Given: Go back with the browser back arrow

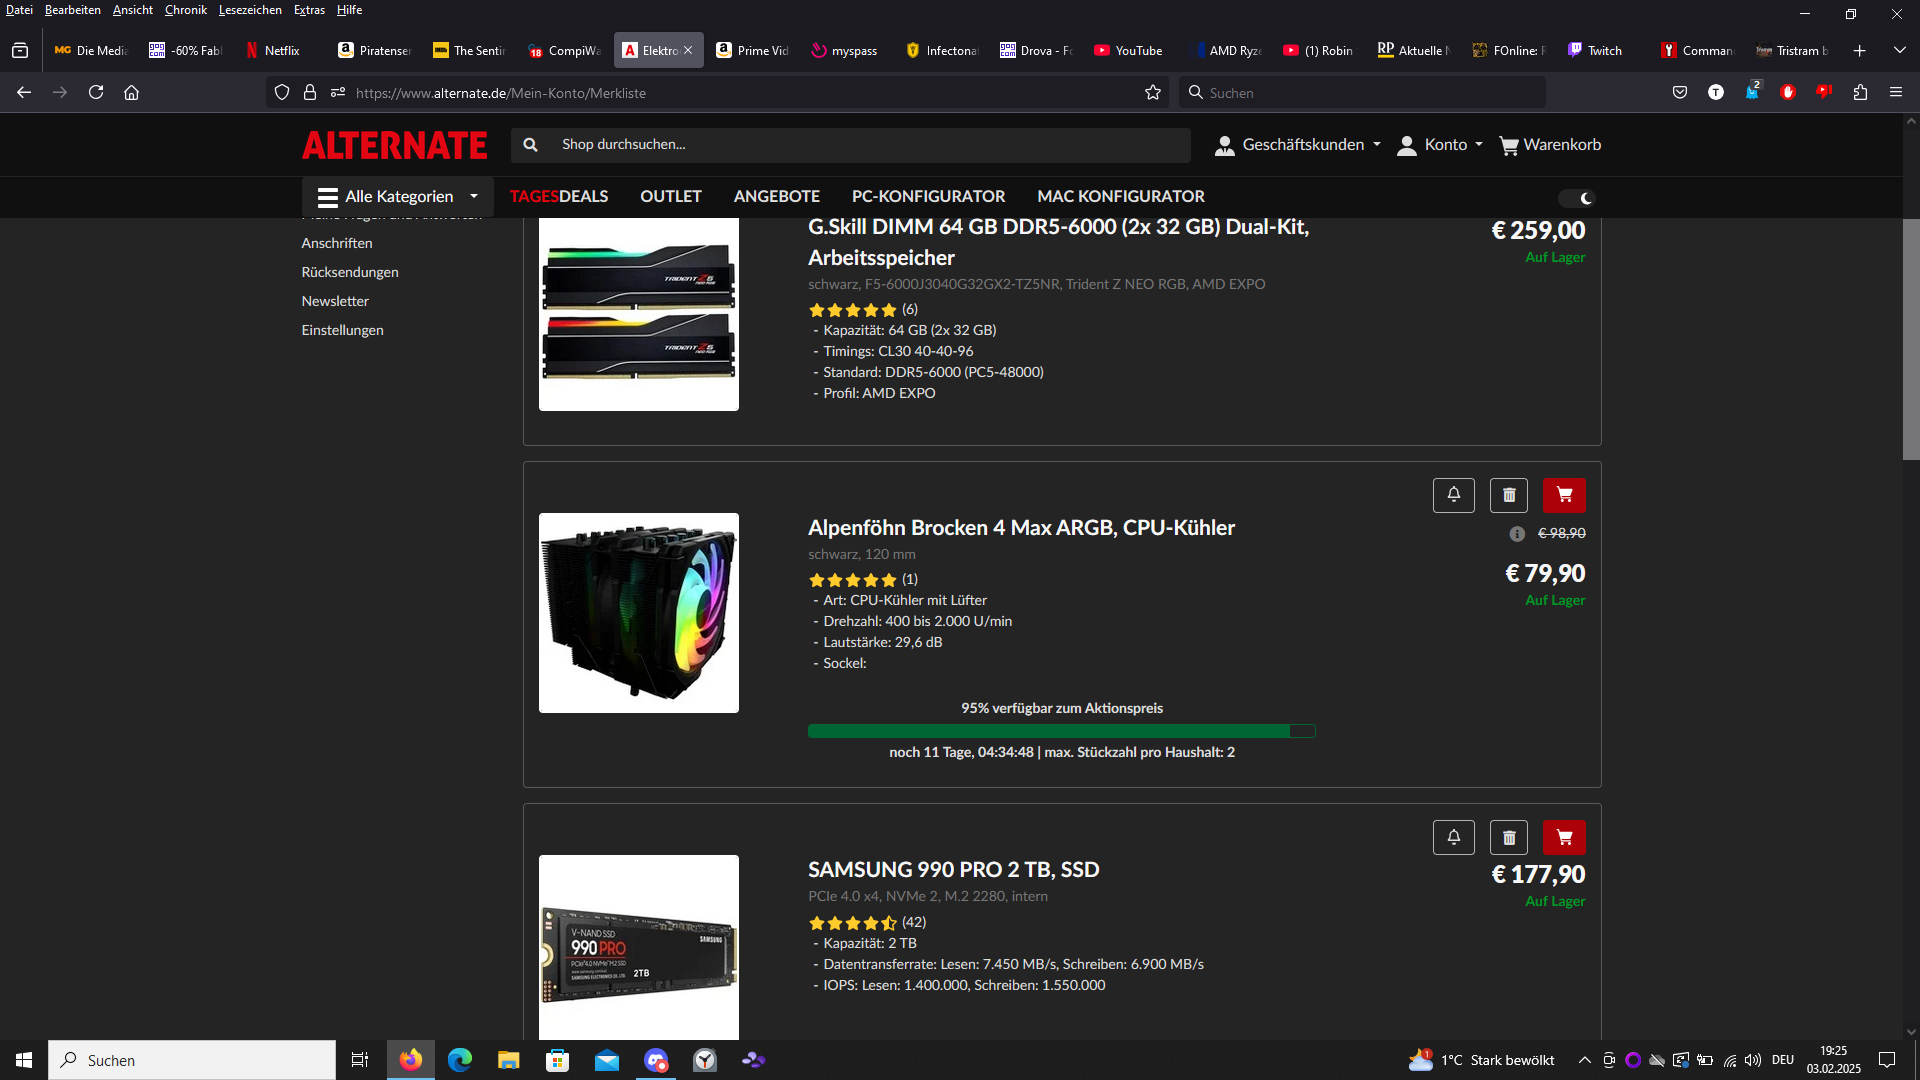Looking at the screenshot, I should 24,92.
